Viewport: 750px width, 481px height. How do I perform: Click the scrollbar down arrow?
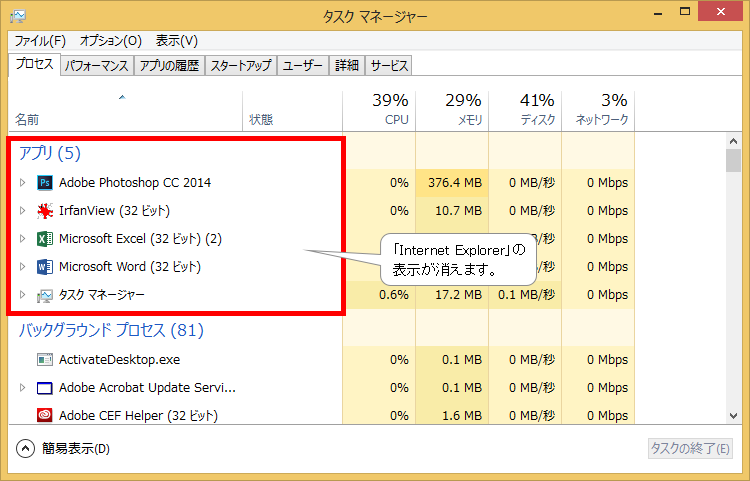733,416
